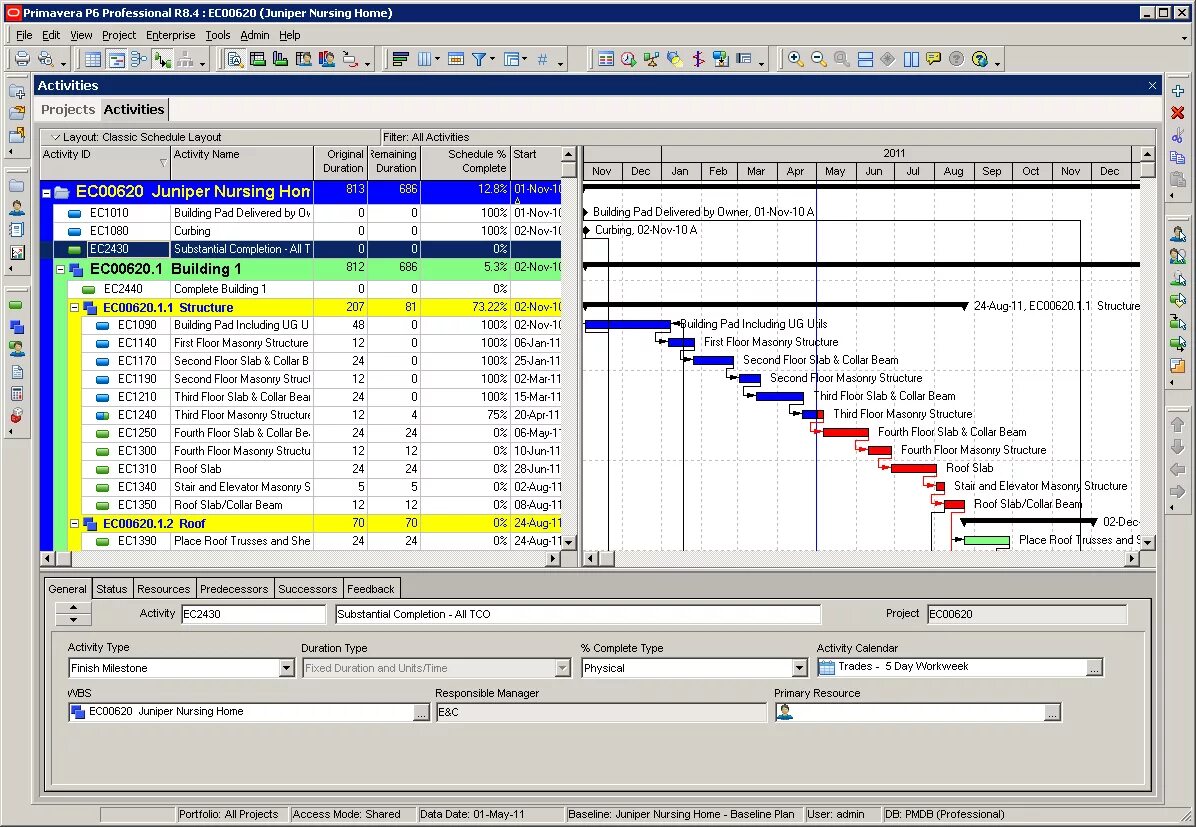This screenshot has width=1196, height=827.
Task: Switch to the Successors details tab
Action: 307,589
